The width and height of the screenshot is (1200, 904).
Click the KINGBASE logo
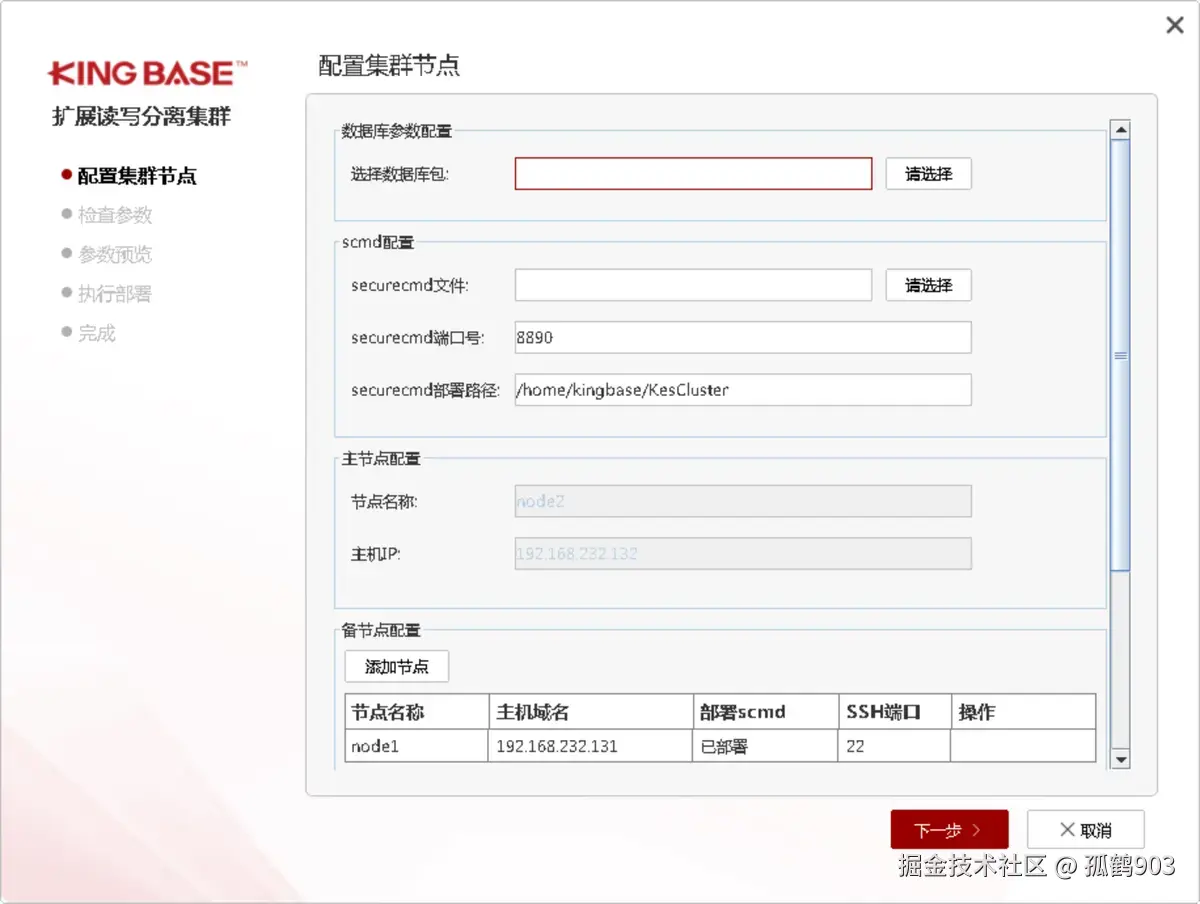pos(147,73)
